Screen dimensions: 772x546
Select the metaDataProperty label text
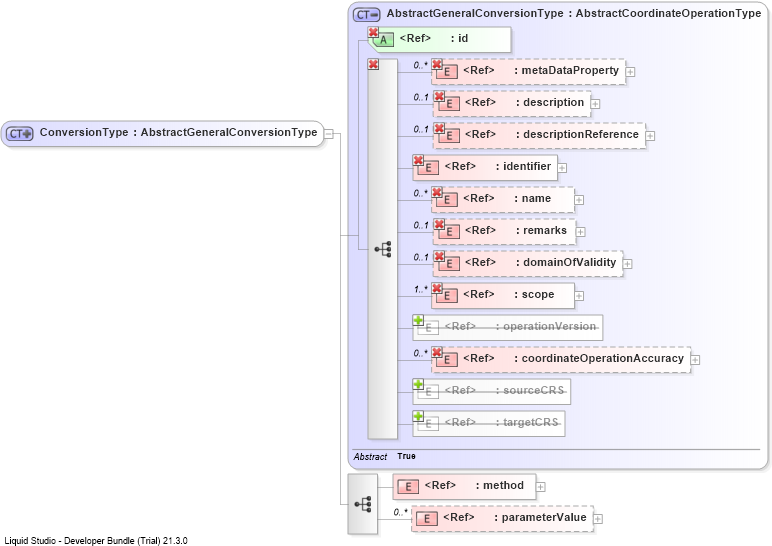click(x=570, y=70)
